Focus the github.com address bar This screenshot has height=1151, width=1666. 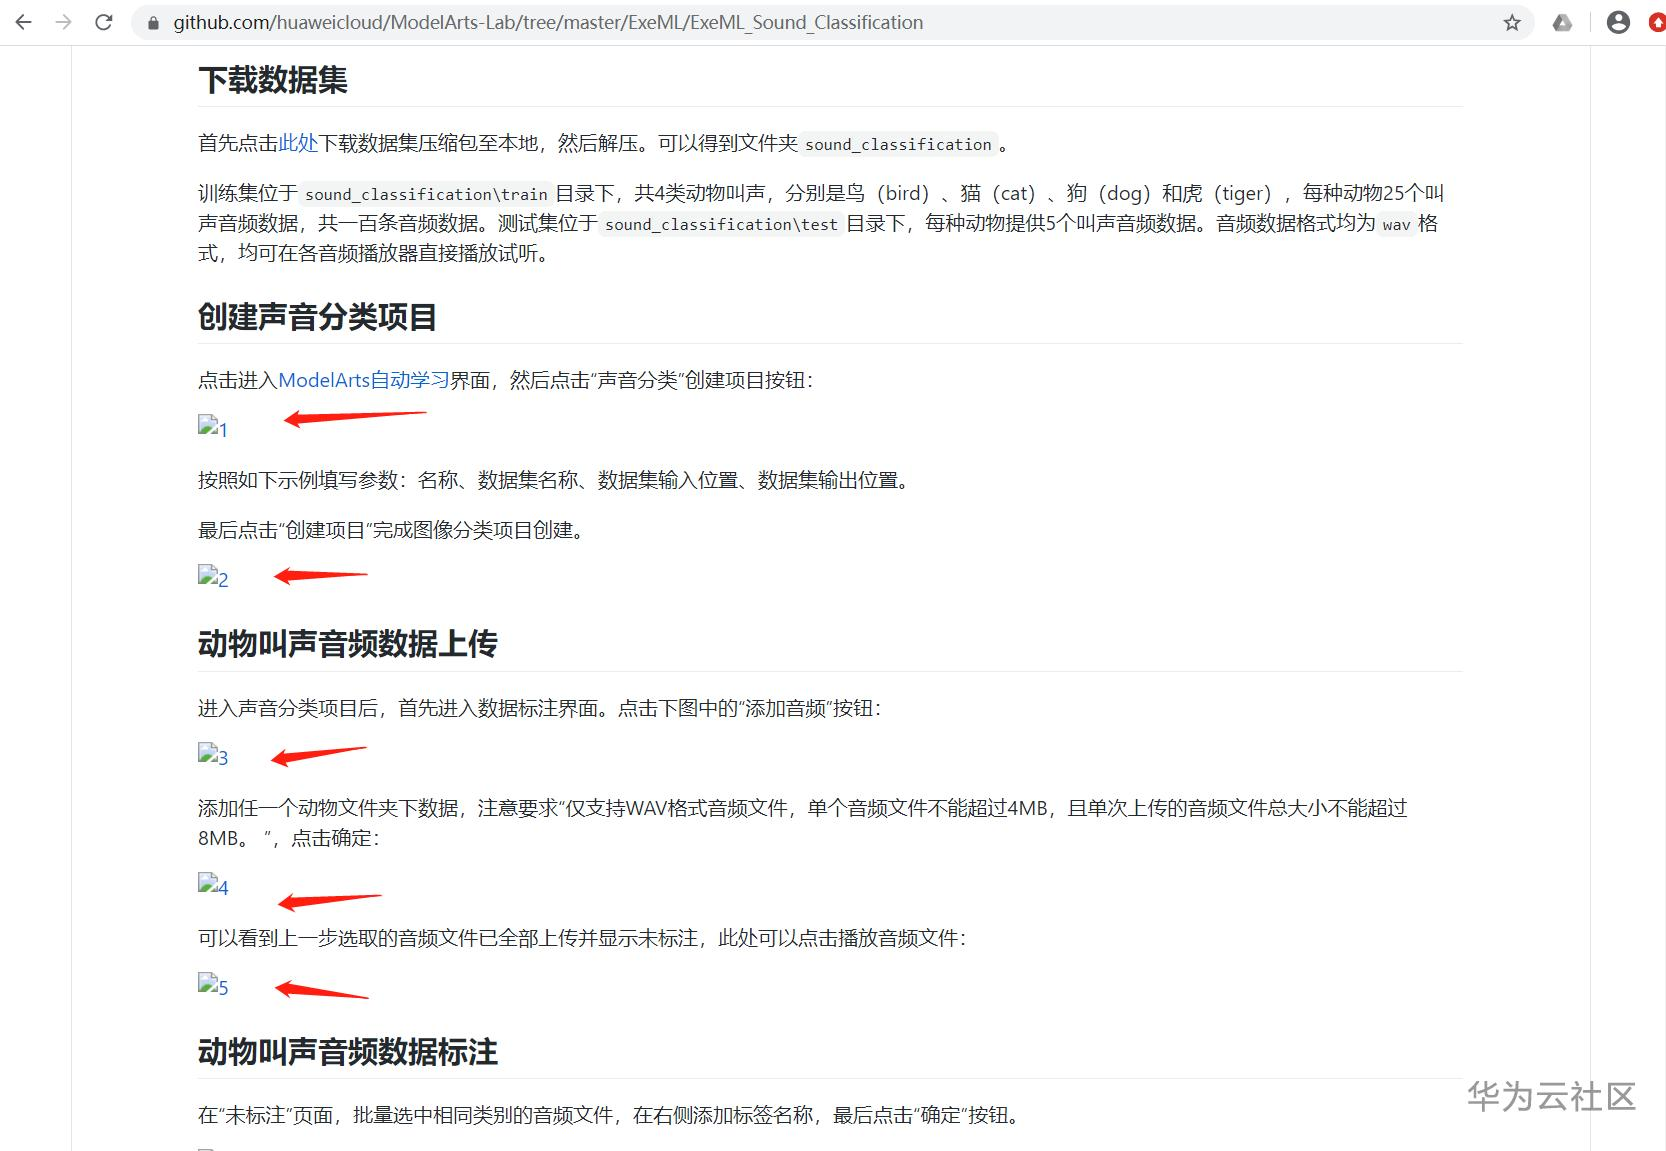click(832, 22)
